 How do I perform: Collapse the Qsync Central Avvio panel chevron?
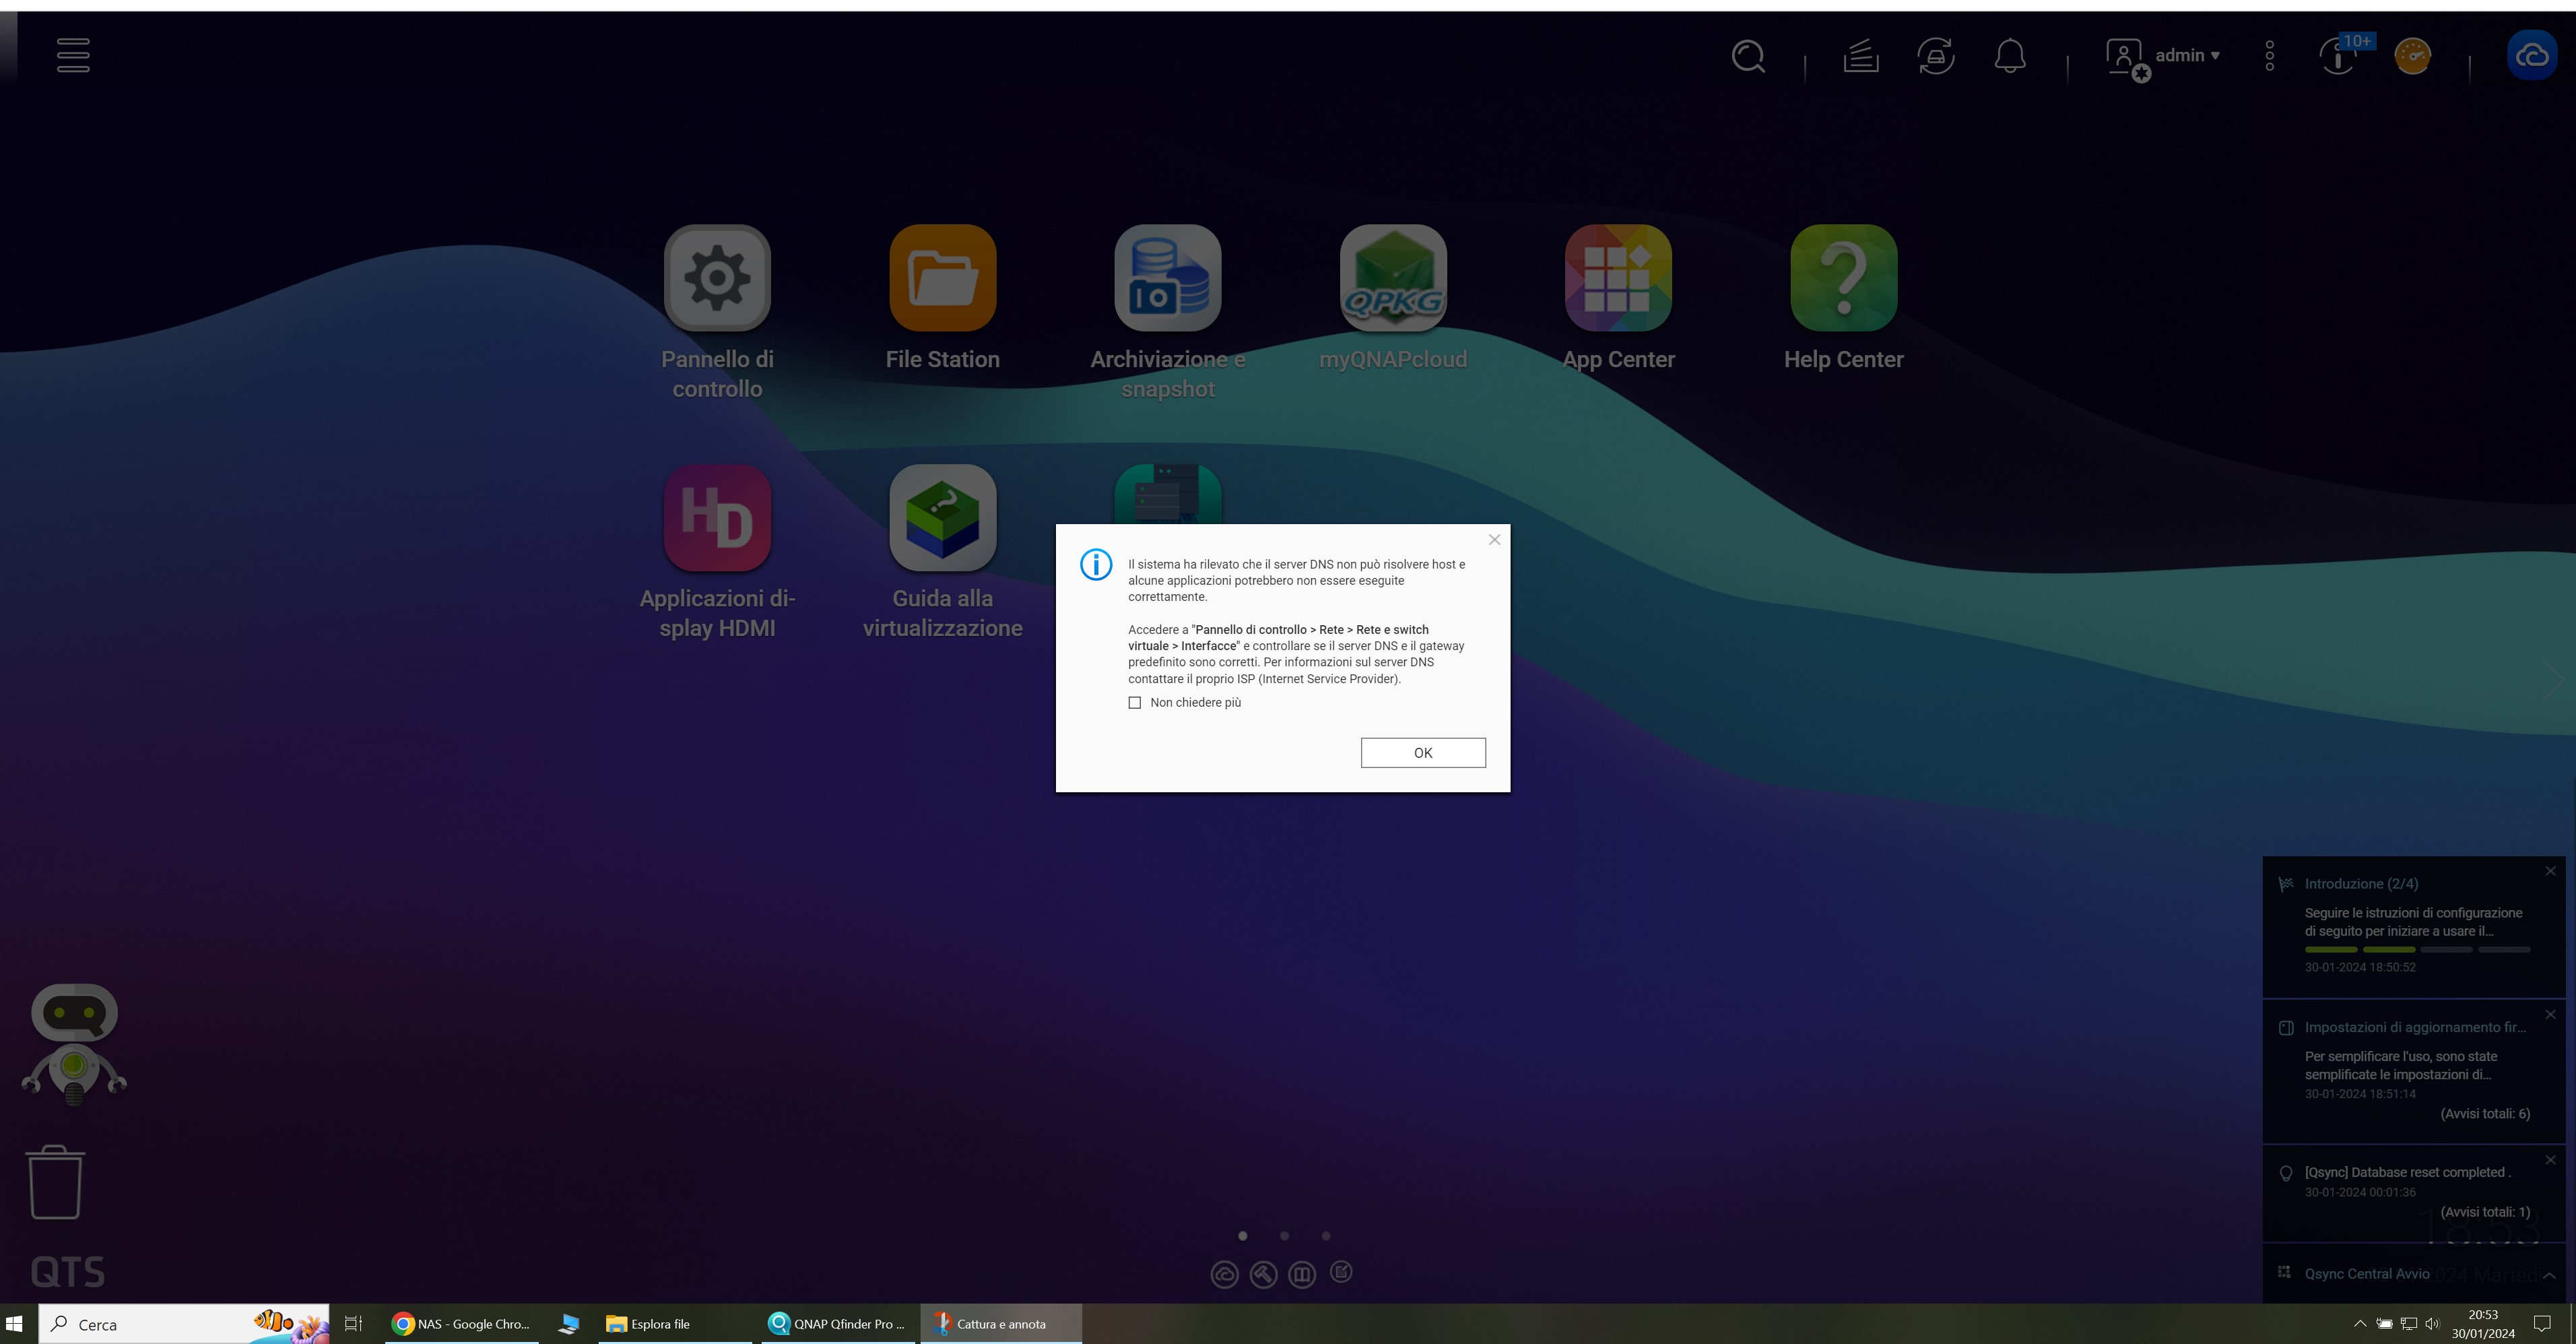tap(2549, 1275)
